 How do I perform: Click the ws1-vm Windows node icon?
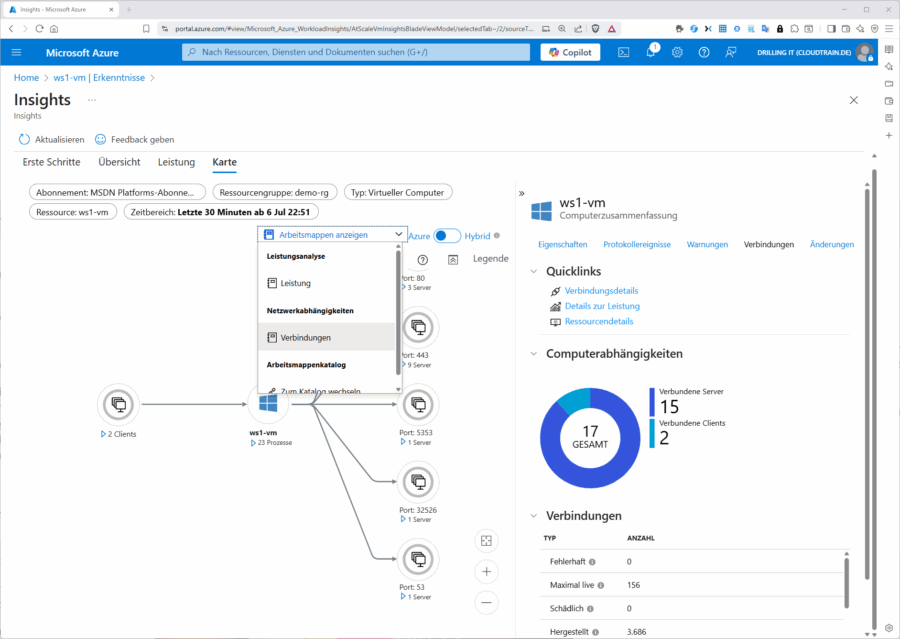pyautogui.click(x=268, y=404)
